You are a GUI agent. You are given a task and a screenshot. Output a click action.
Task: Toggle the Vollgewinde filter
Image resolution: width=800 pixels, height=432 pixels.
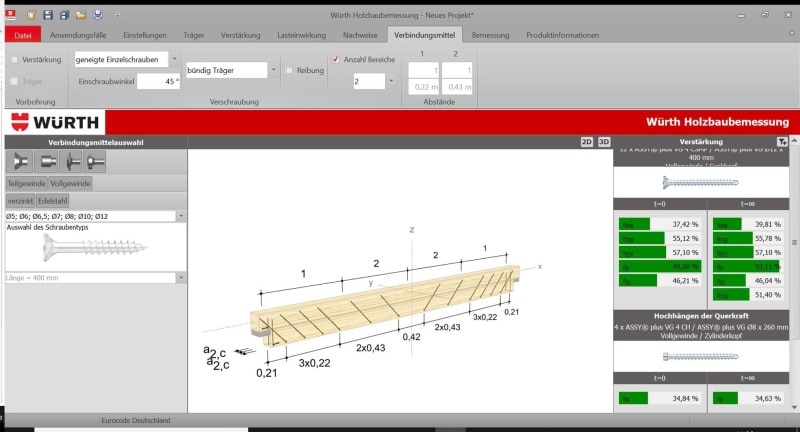click(x=70, y=183)
